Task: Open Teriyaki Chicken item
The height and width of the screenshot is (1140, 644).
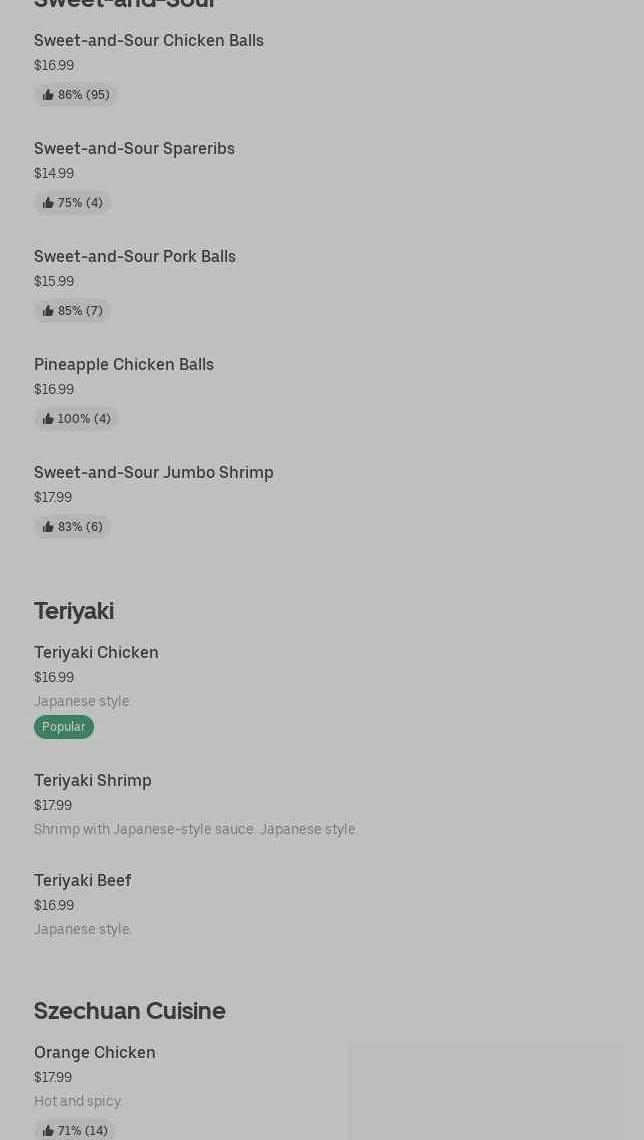Action: 96,653
